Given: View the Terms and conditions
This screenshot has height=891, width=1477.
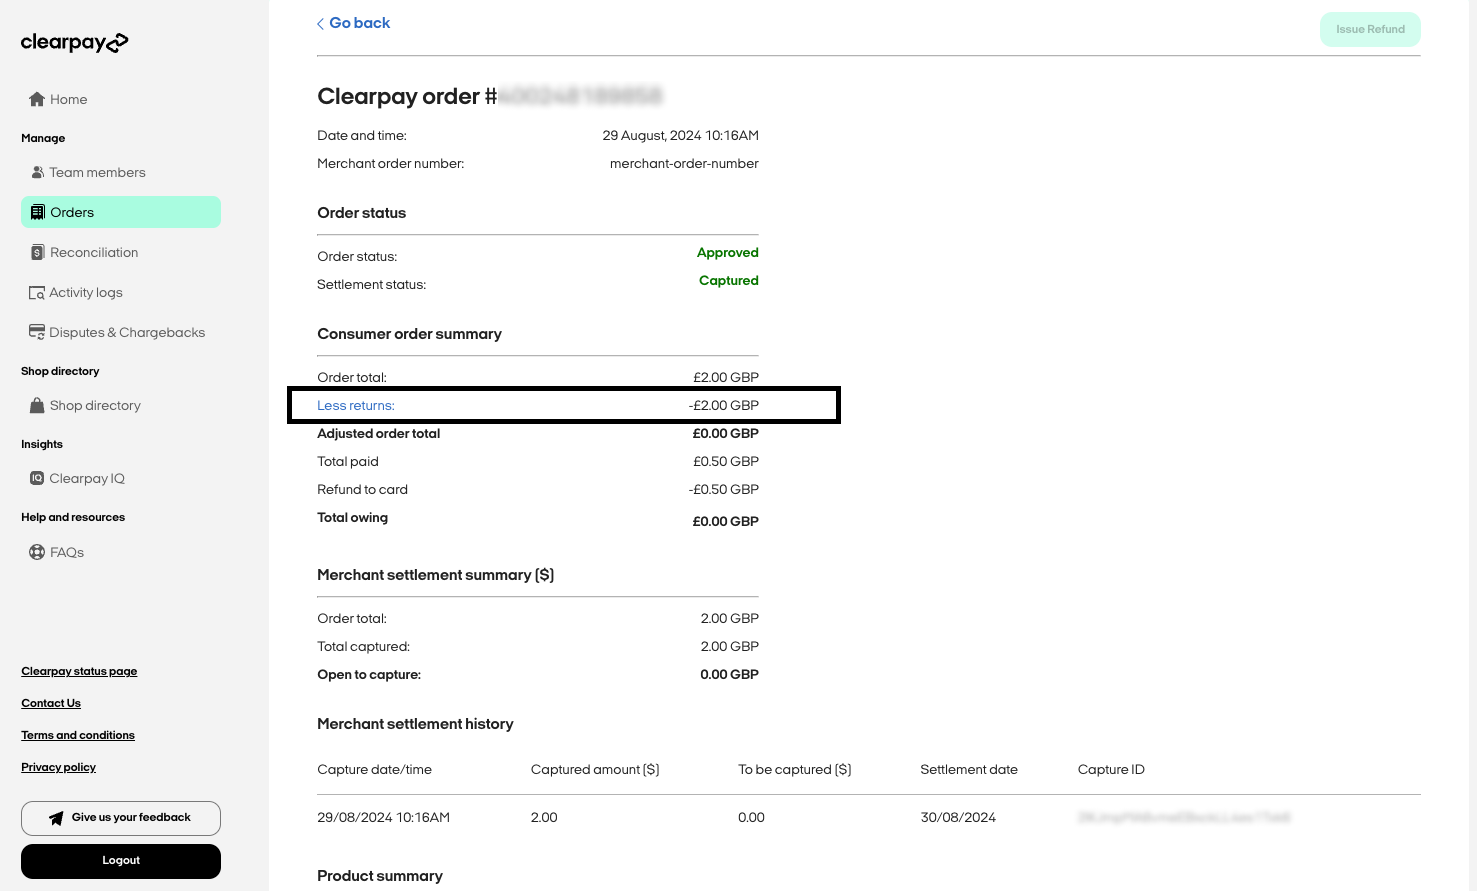Looking at the screenshot, I should pyautogui.click(x=77, y=735).
